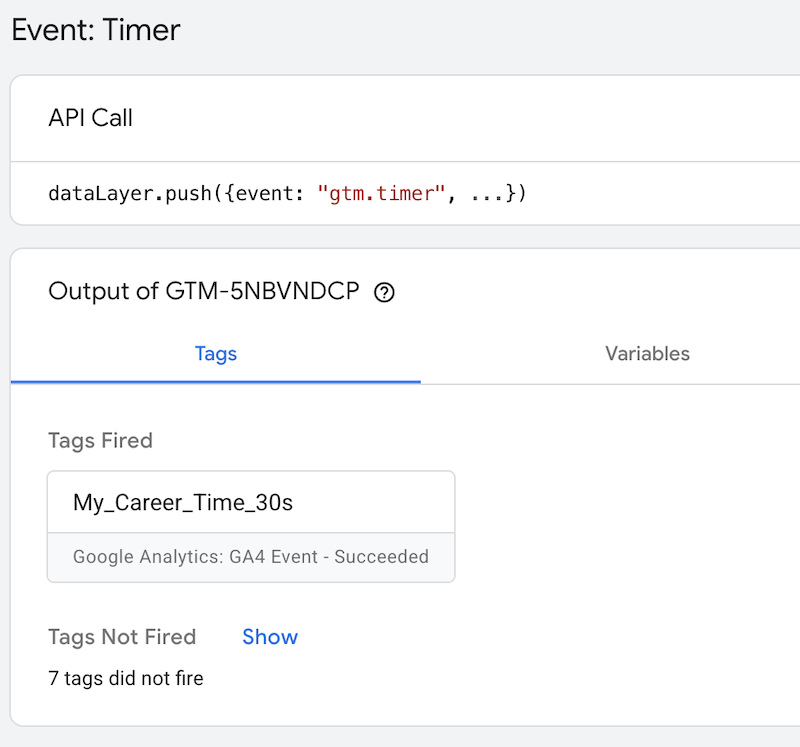800x747 pixels.
Task: Click the help icon beside GTM-5NBVNDCP
Action: [384, 293]
